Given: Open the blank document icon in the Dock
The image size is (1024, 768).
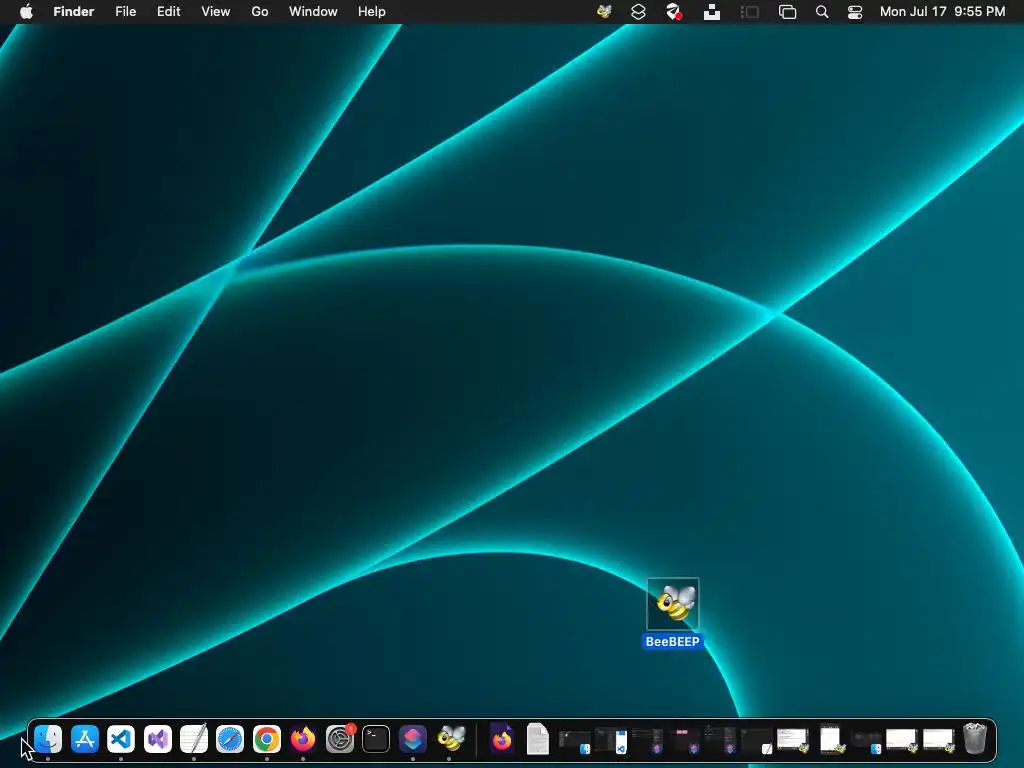Looking at the screenshot, I should pyautogui.click(x=537, y=739).
